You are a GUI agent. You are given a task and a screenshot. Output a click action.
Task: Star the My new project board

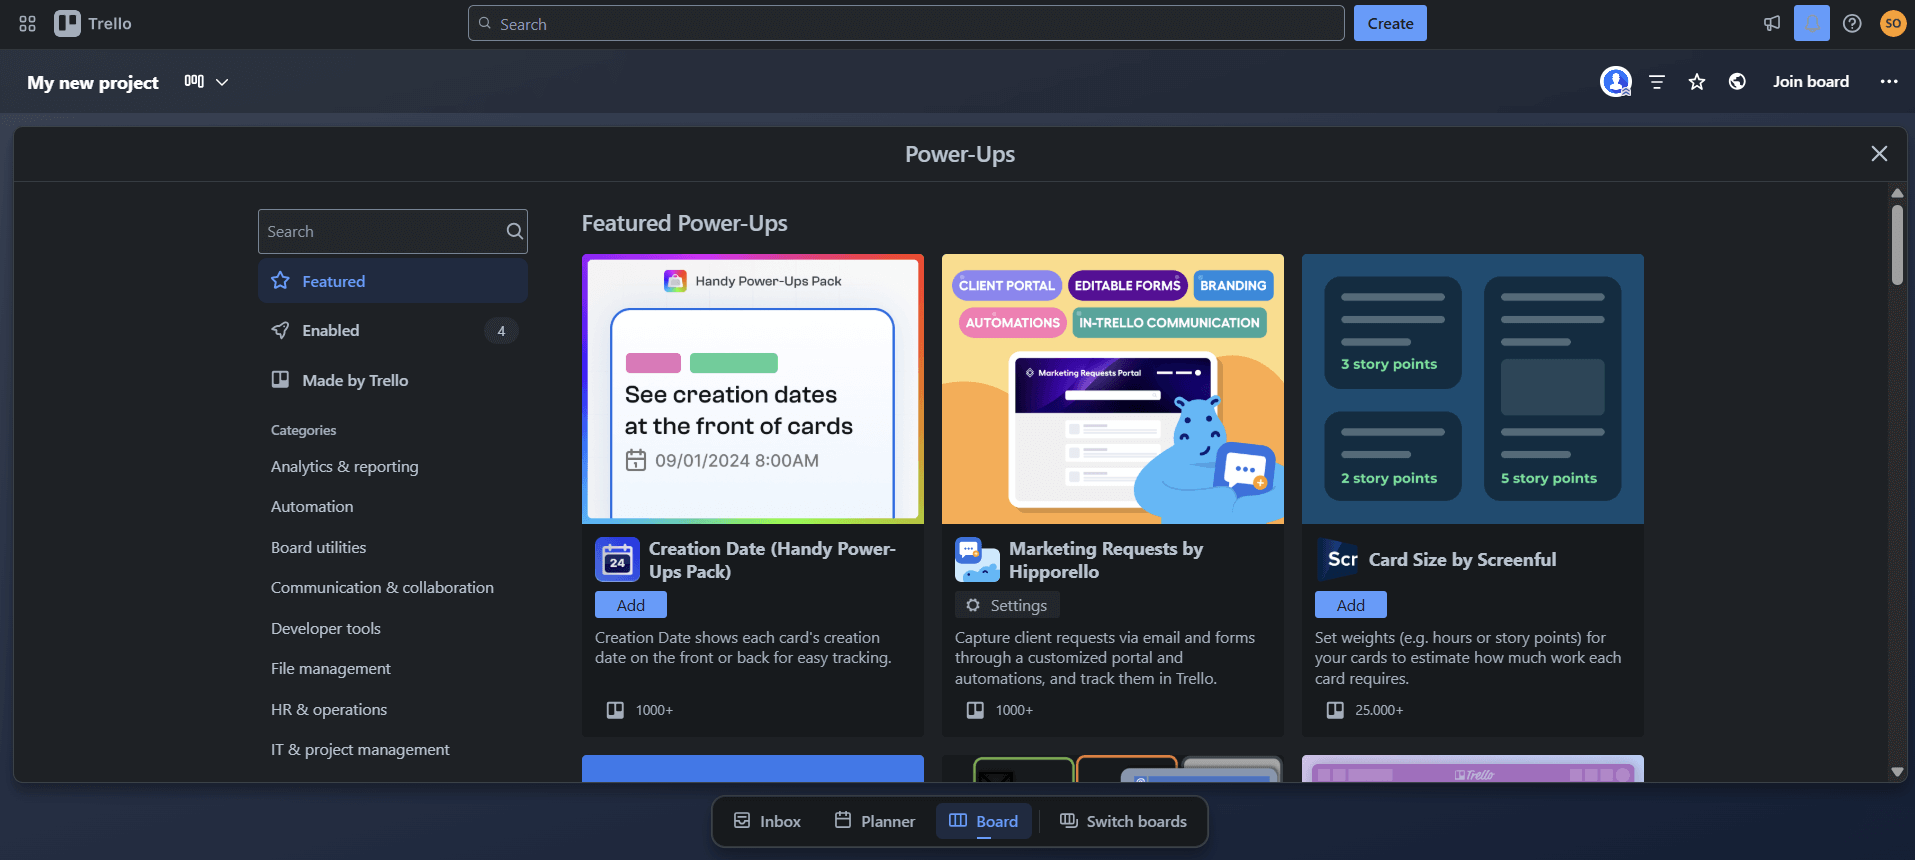(1697, 82)
